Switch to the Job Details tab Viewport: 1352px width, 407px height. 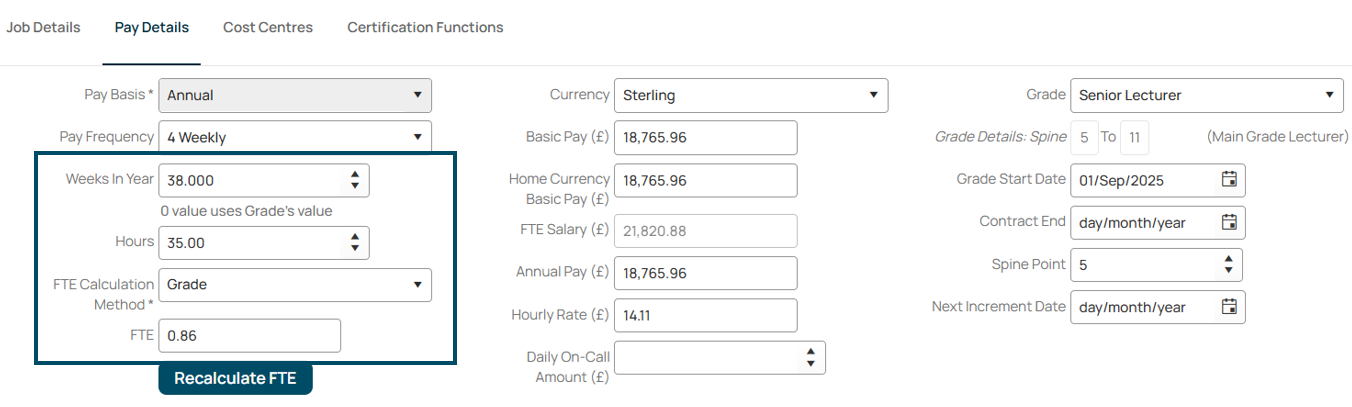coord(43,27)
